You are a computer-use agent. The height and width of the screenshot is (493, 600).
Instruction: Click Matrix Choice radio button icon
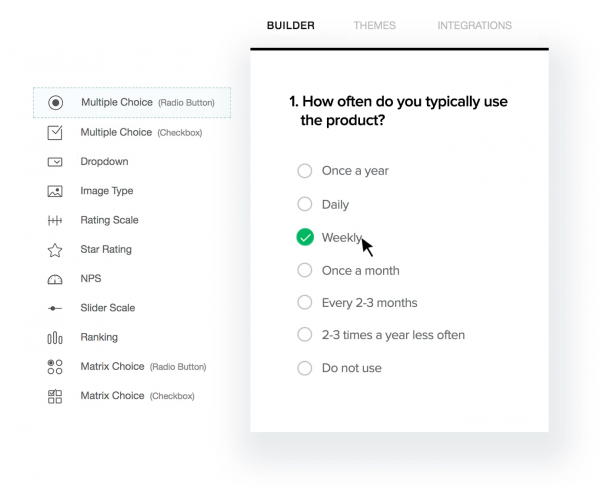pos(56,367)
